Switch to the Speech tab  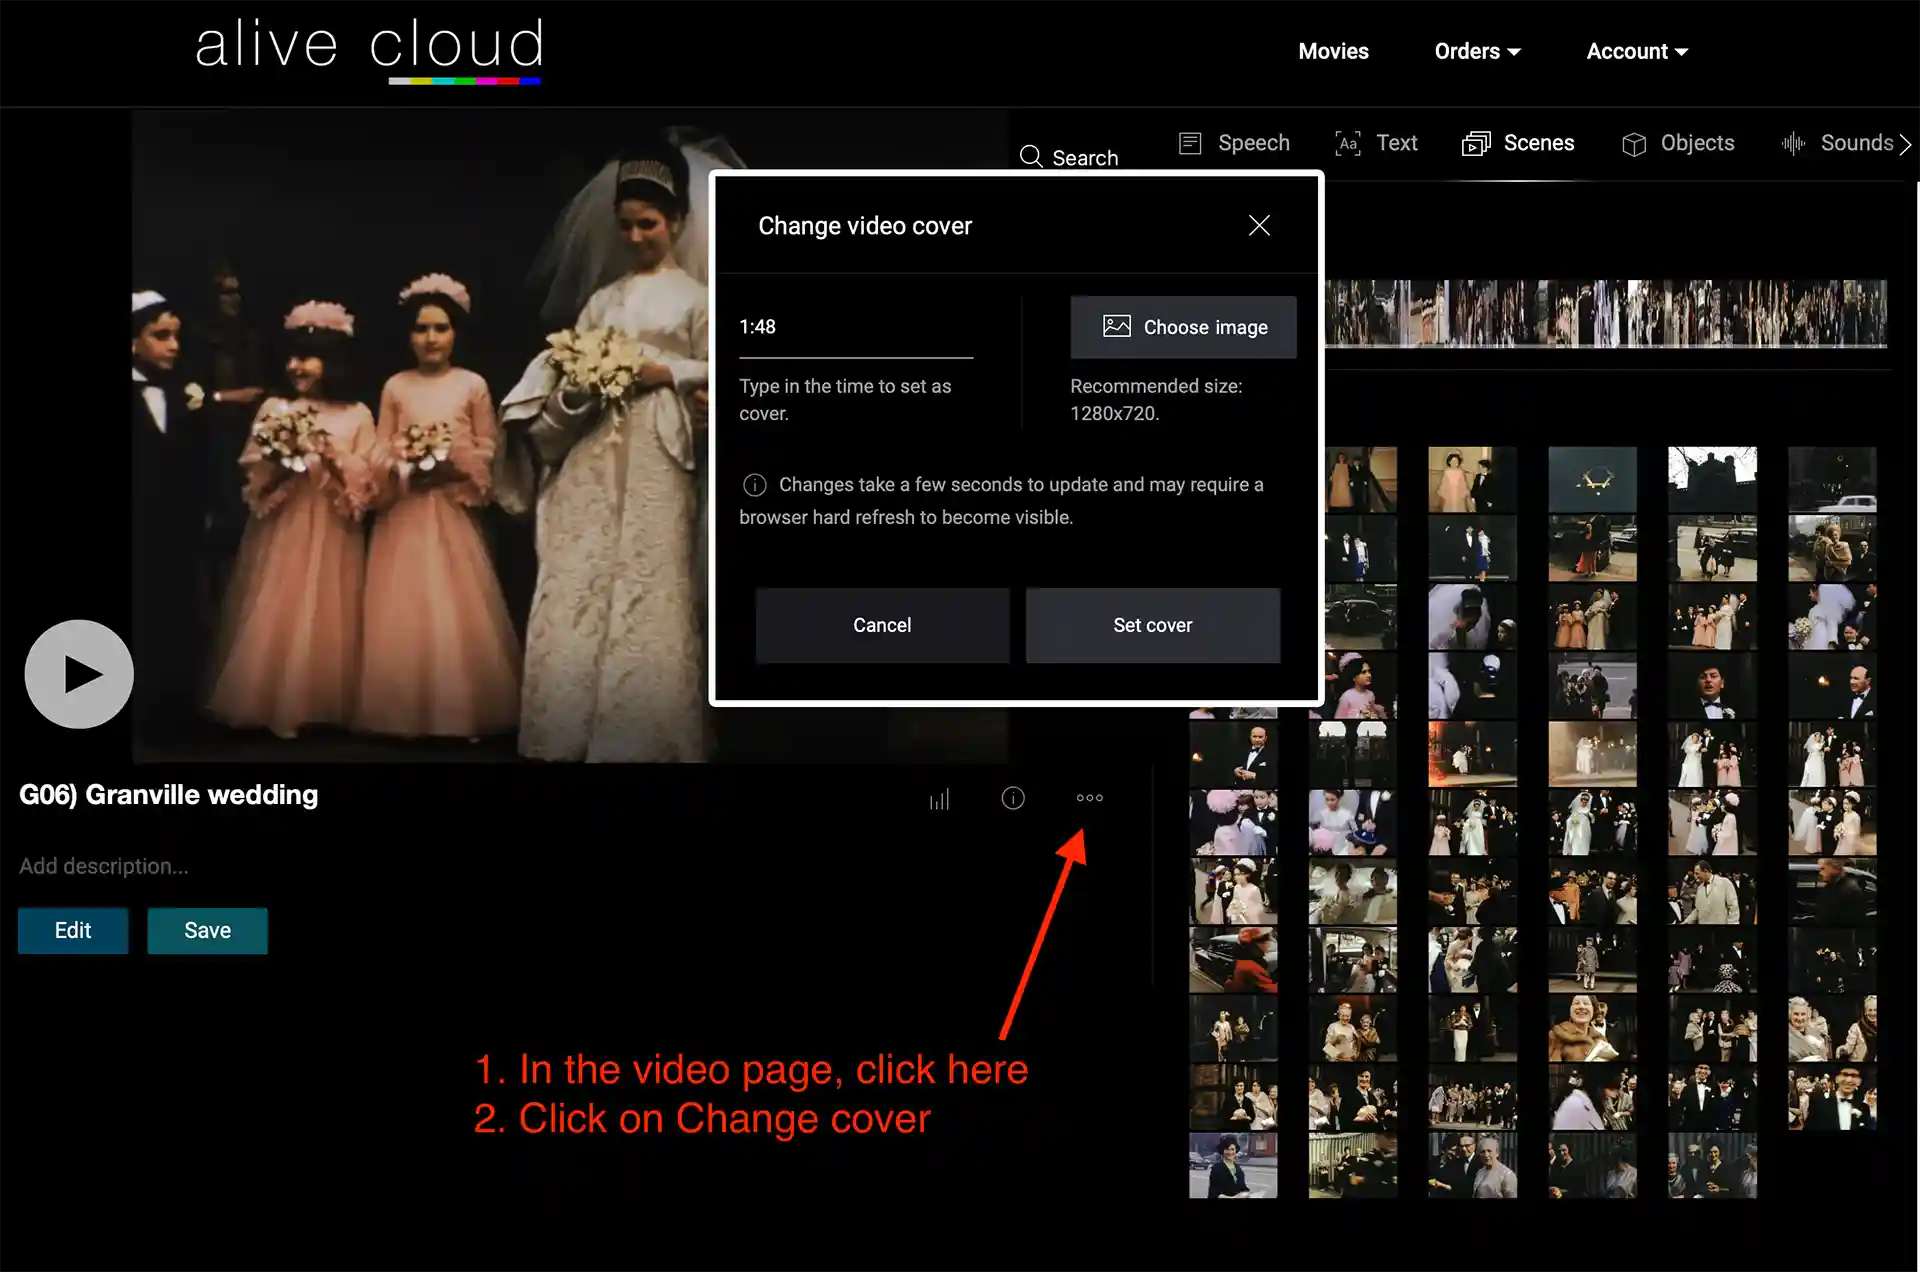coord(1234,143)
